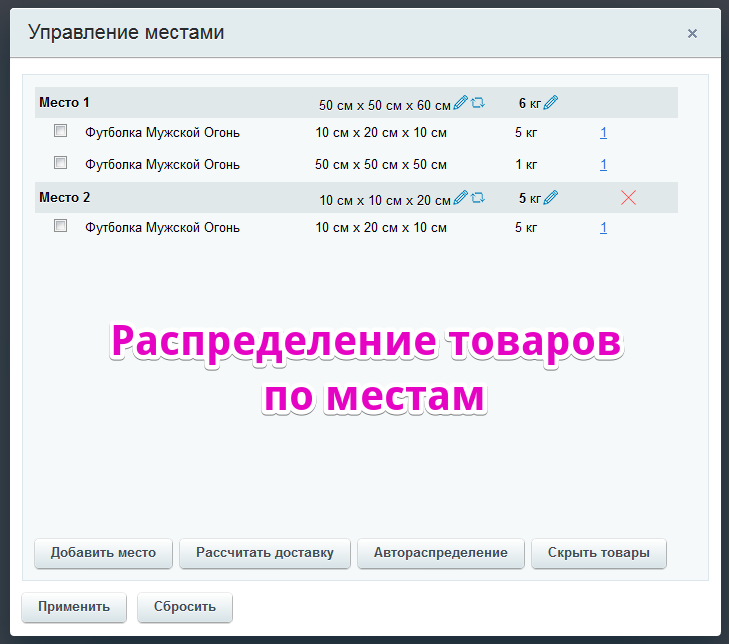Click the Управление местами dialog title
The image size is (729, 644).
click(x=126, y=33)
